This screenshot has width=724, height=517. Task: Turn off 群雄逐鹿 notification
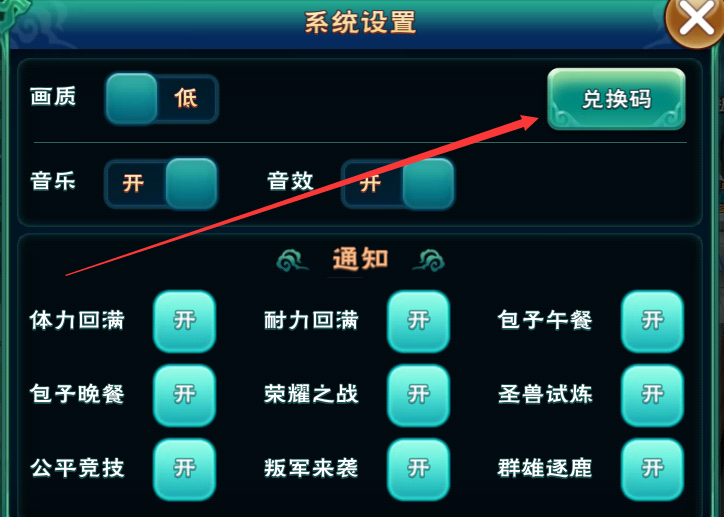point(652,469)
